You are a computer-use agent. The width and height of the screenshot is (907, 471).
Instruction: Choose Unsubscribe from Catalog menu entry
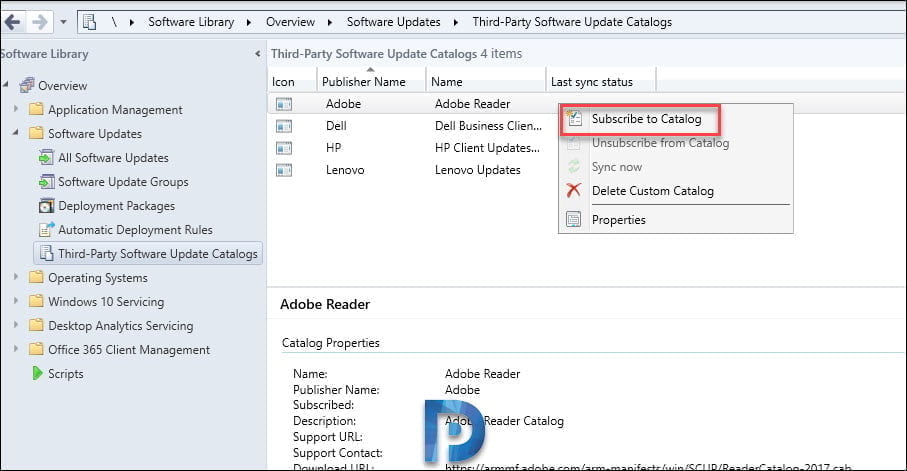point(660,143)
